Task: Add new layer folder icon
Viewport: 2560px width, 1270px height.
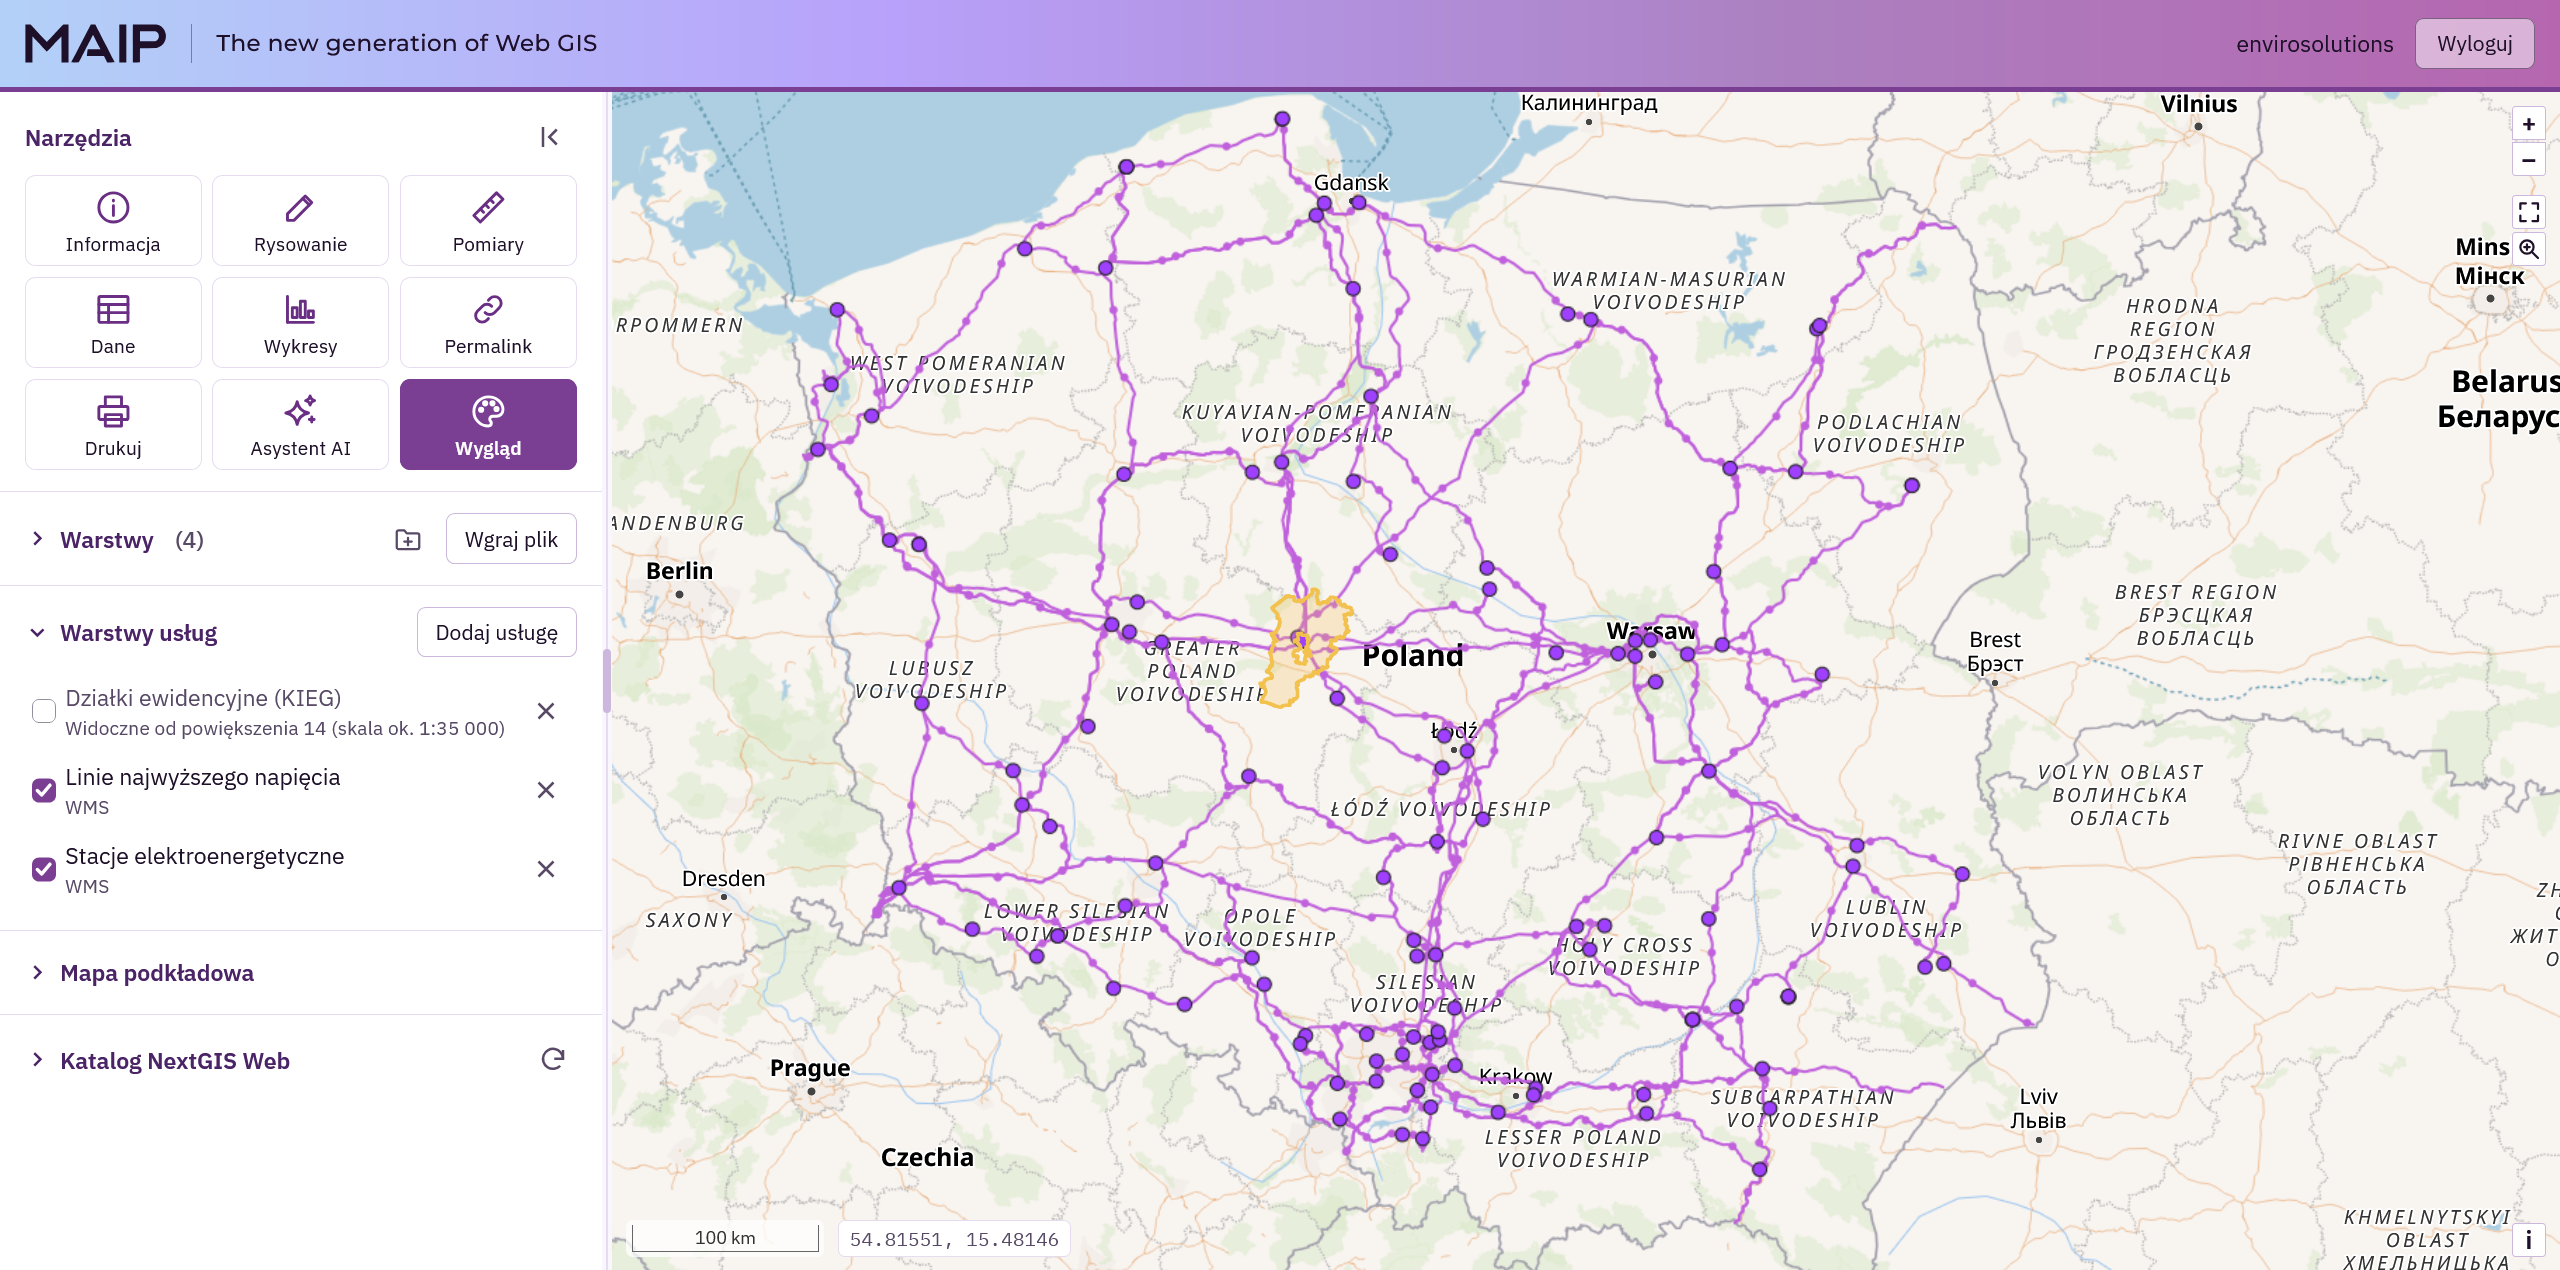Action: coord(408,540)
